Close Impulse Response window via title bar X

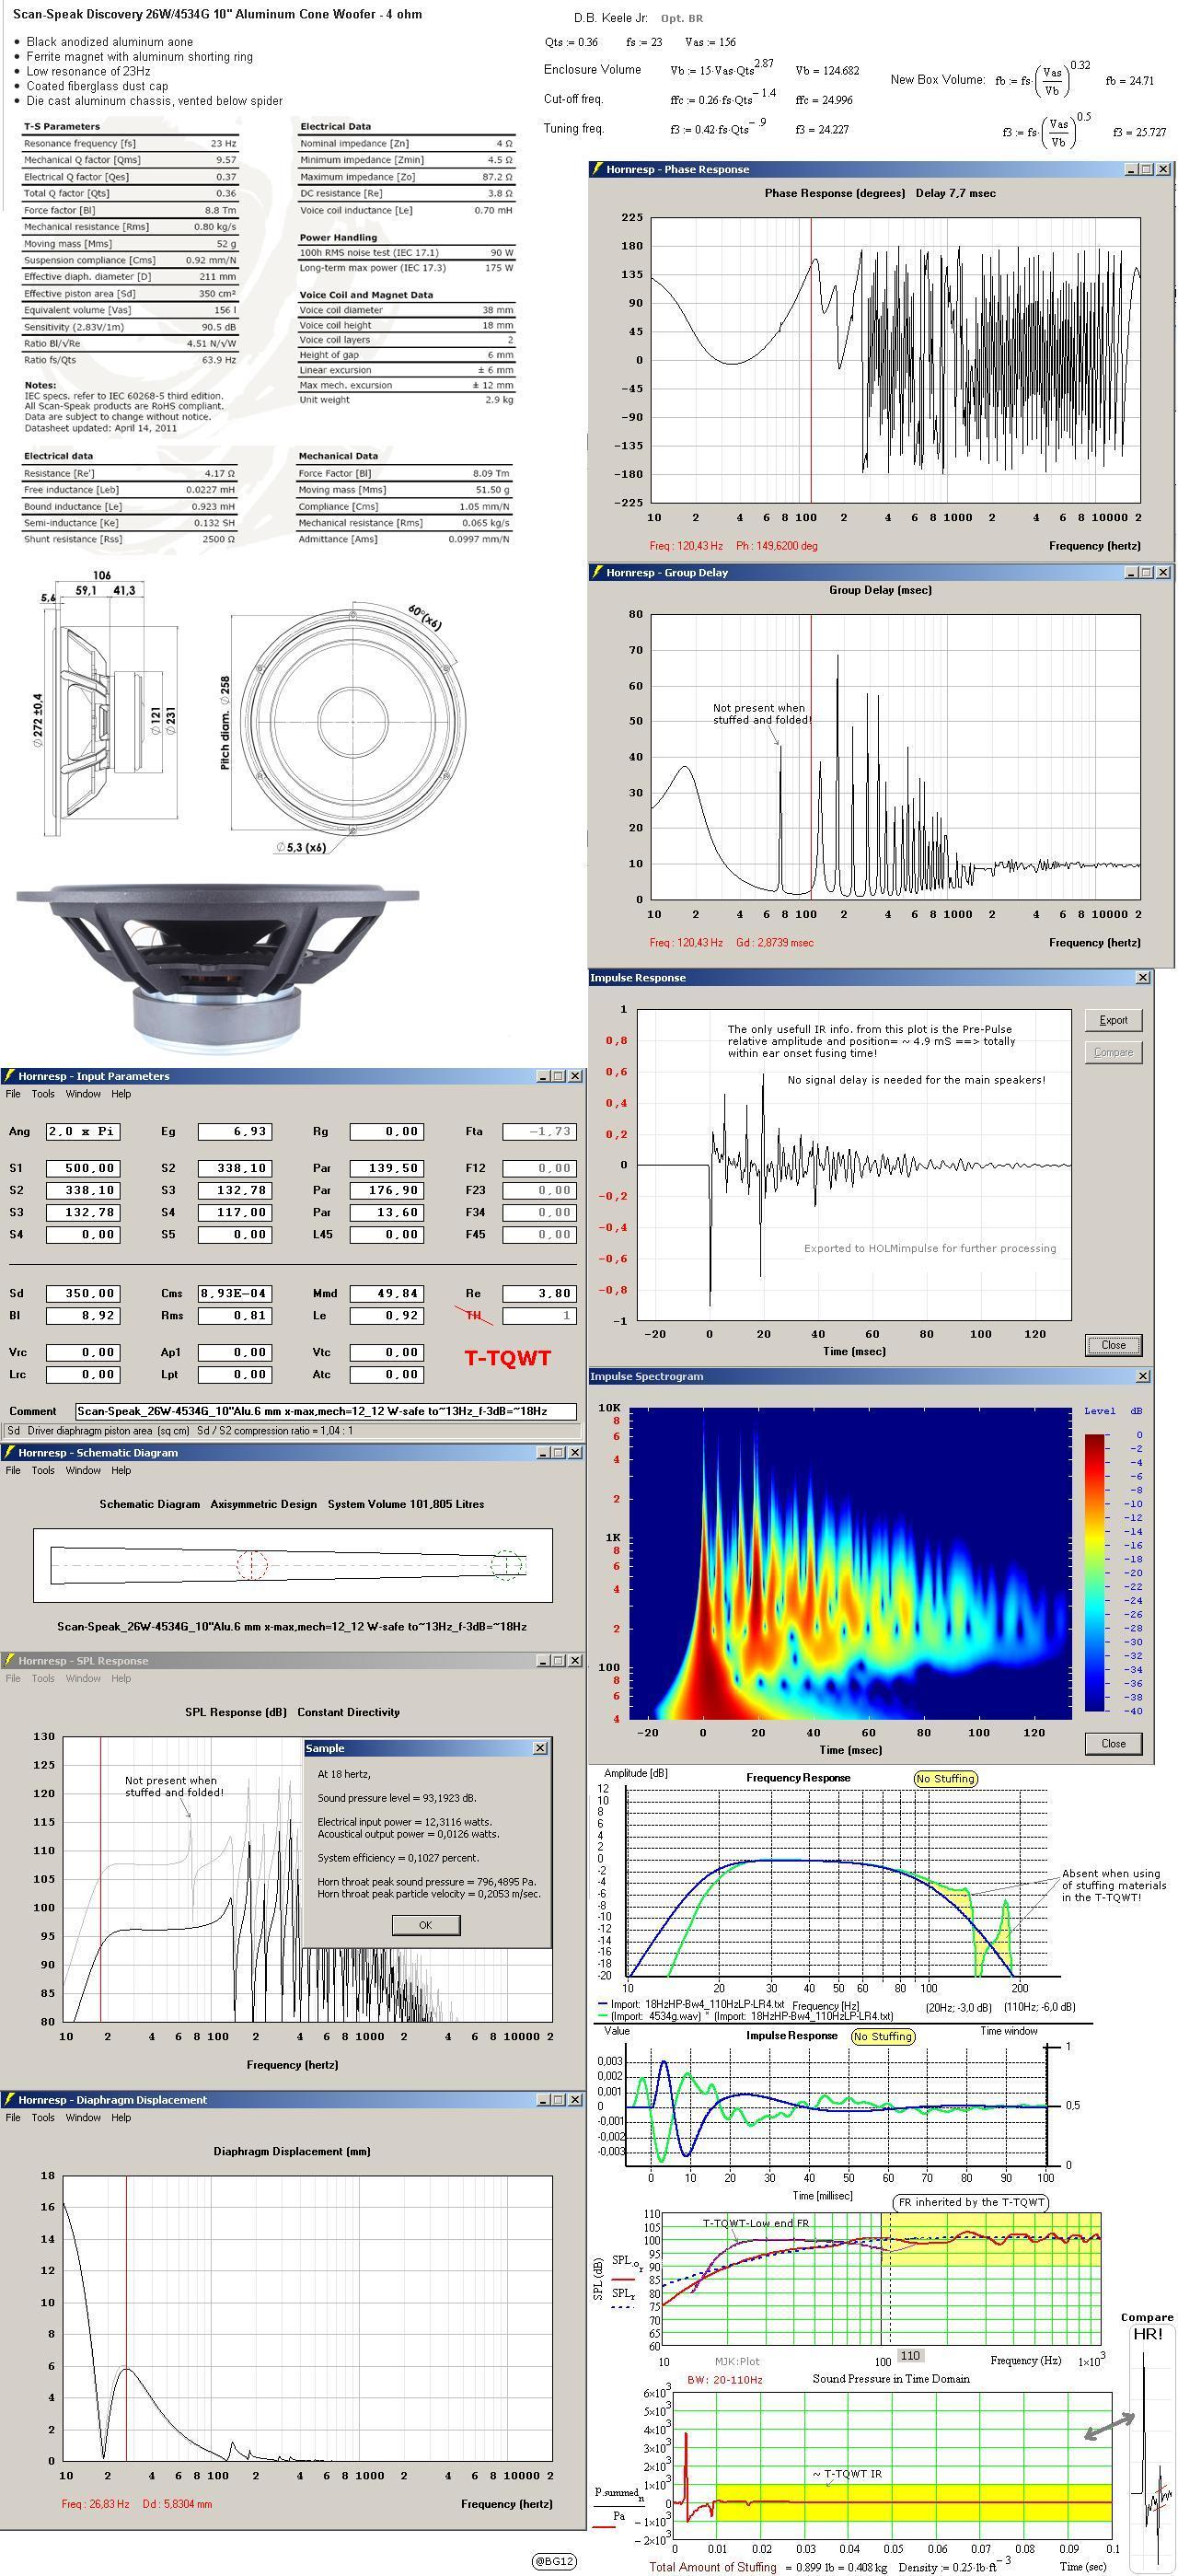[x=1143, y=977]
